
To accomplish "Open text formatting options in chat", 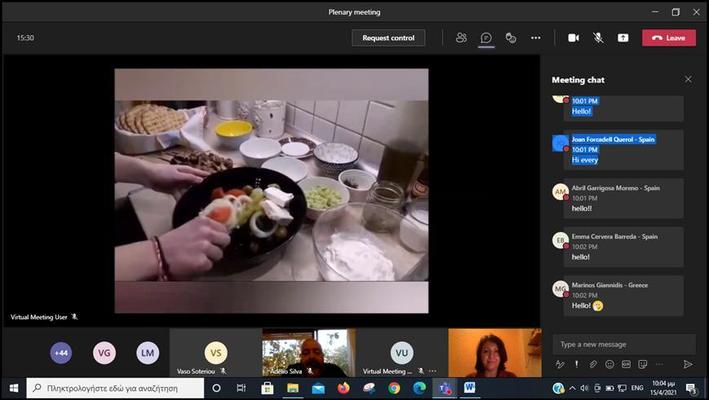I will click(561, 364).
